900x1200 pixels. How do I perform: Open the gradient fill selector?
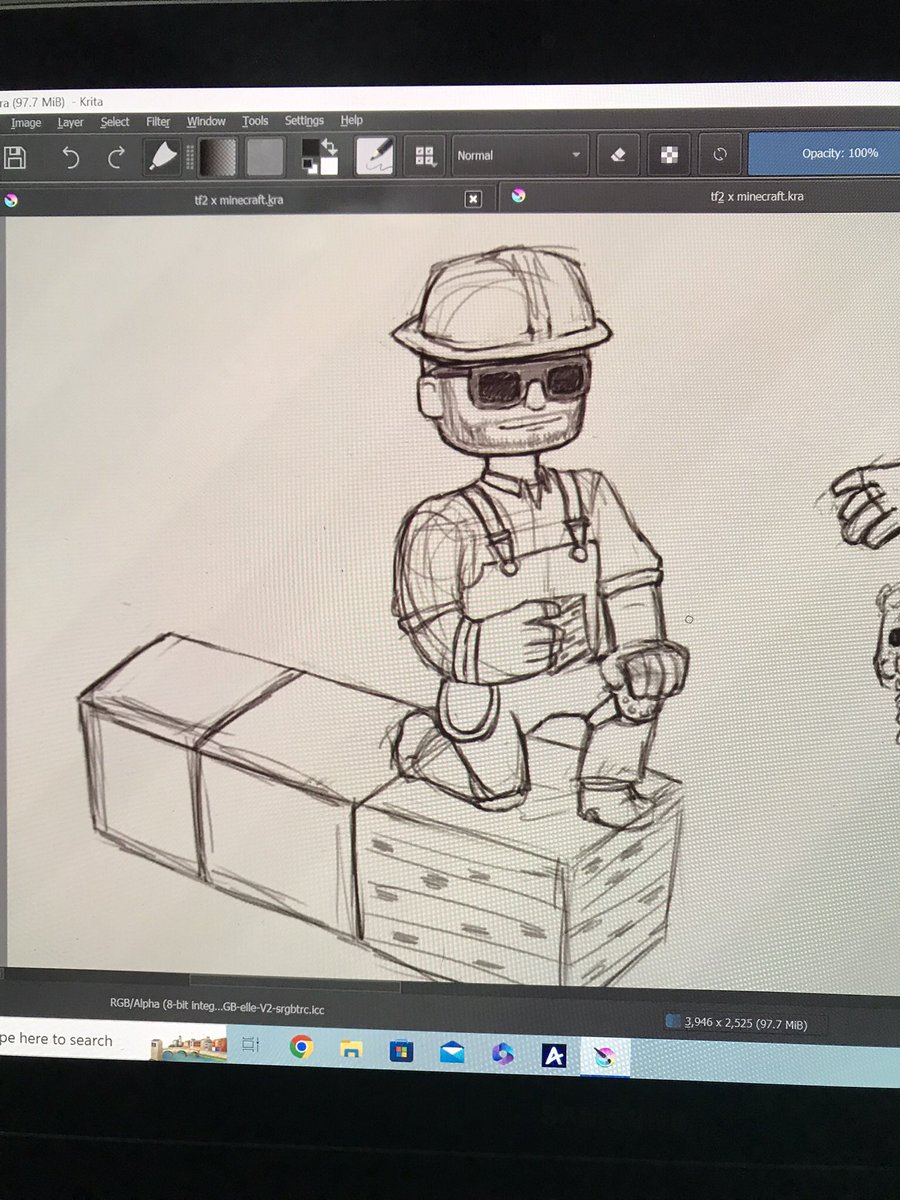click(217, 156)
